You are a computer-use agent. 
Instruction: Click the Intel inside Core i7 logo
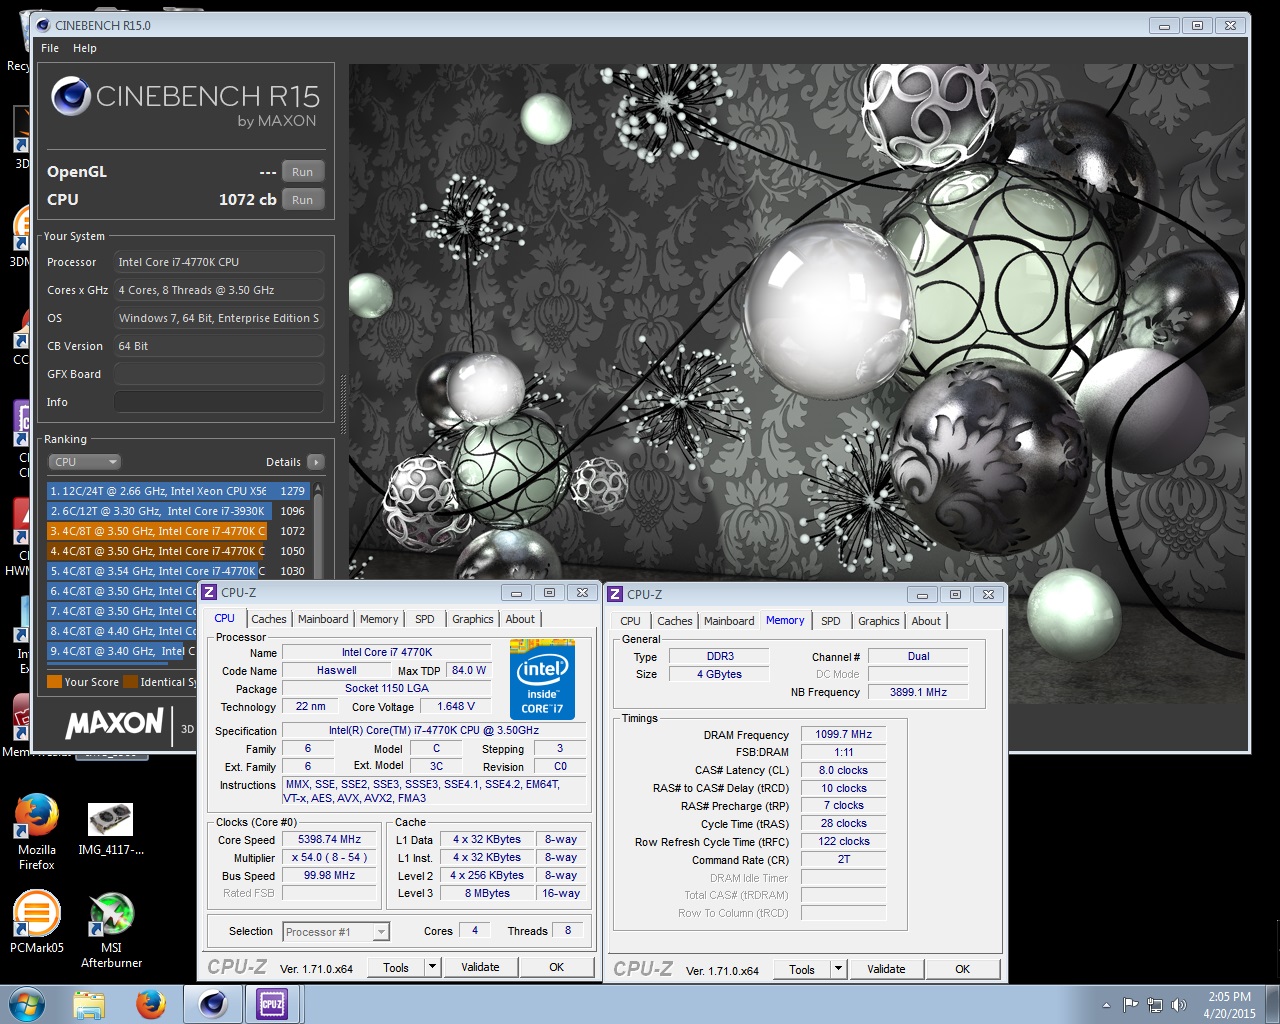click(x=542, y=679)
